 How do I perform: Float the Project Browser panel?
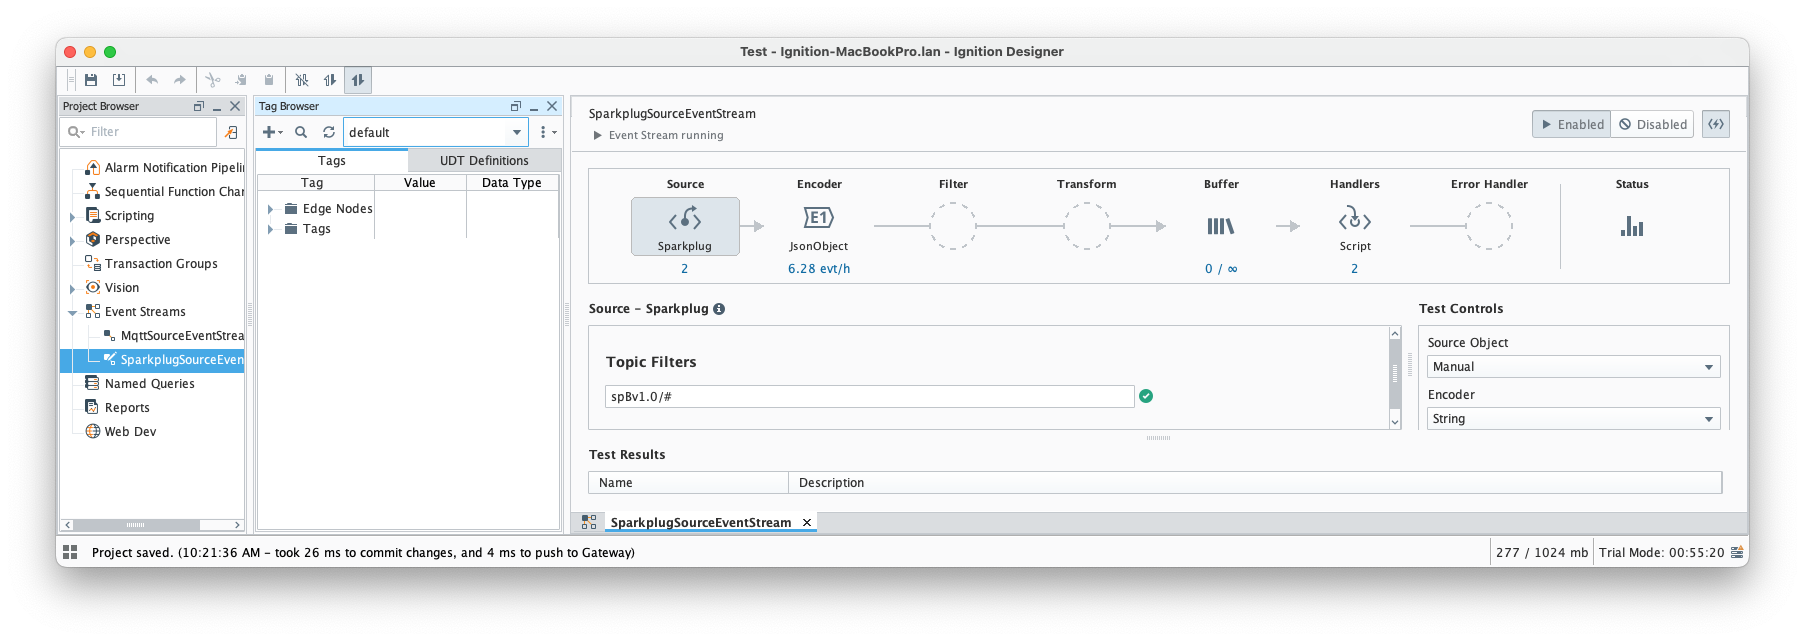click(x=198, y=106)
